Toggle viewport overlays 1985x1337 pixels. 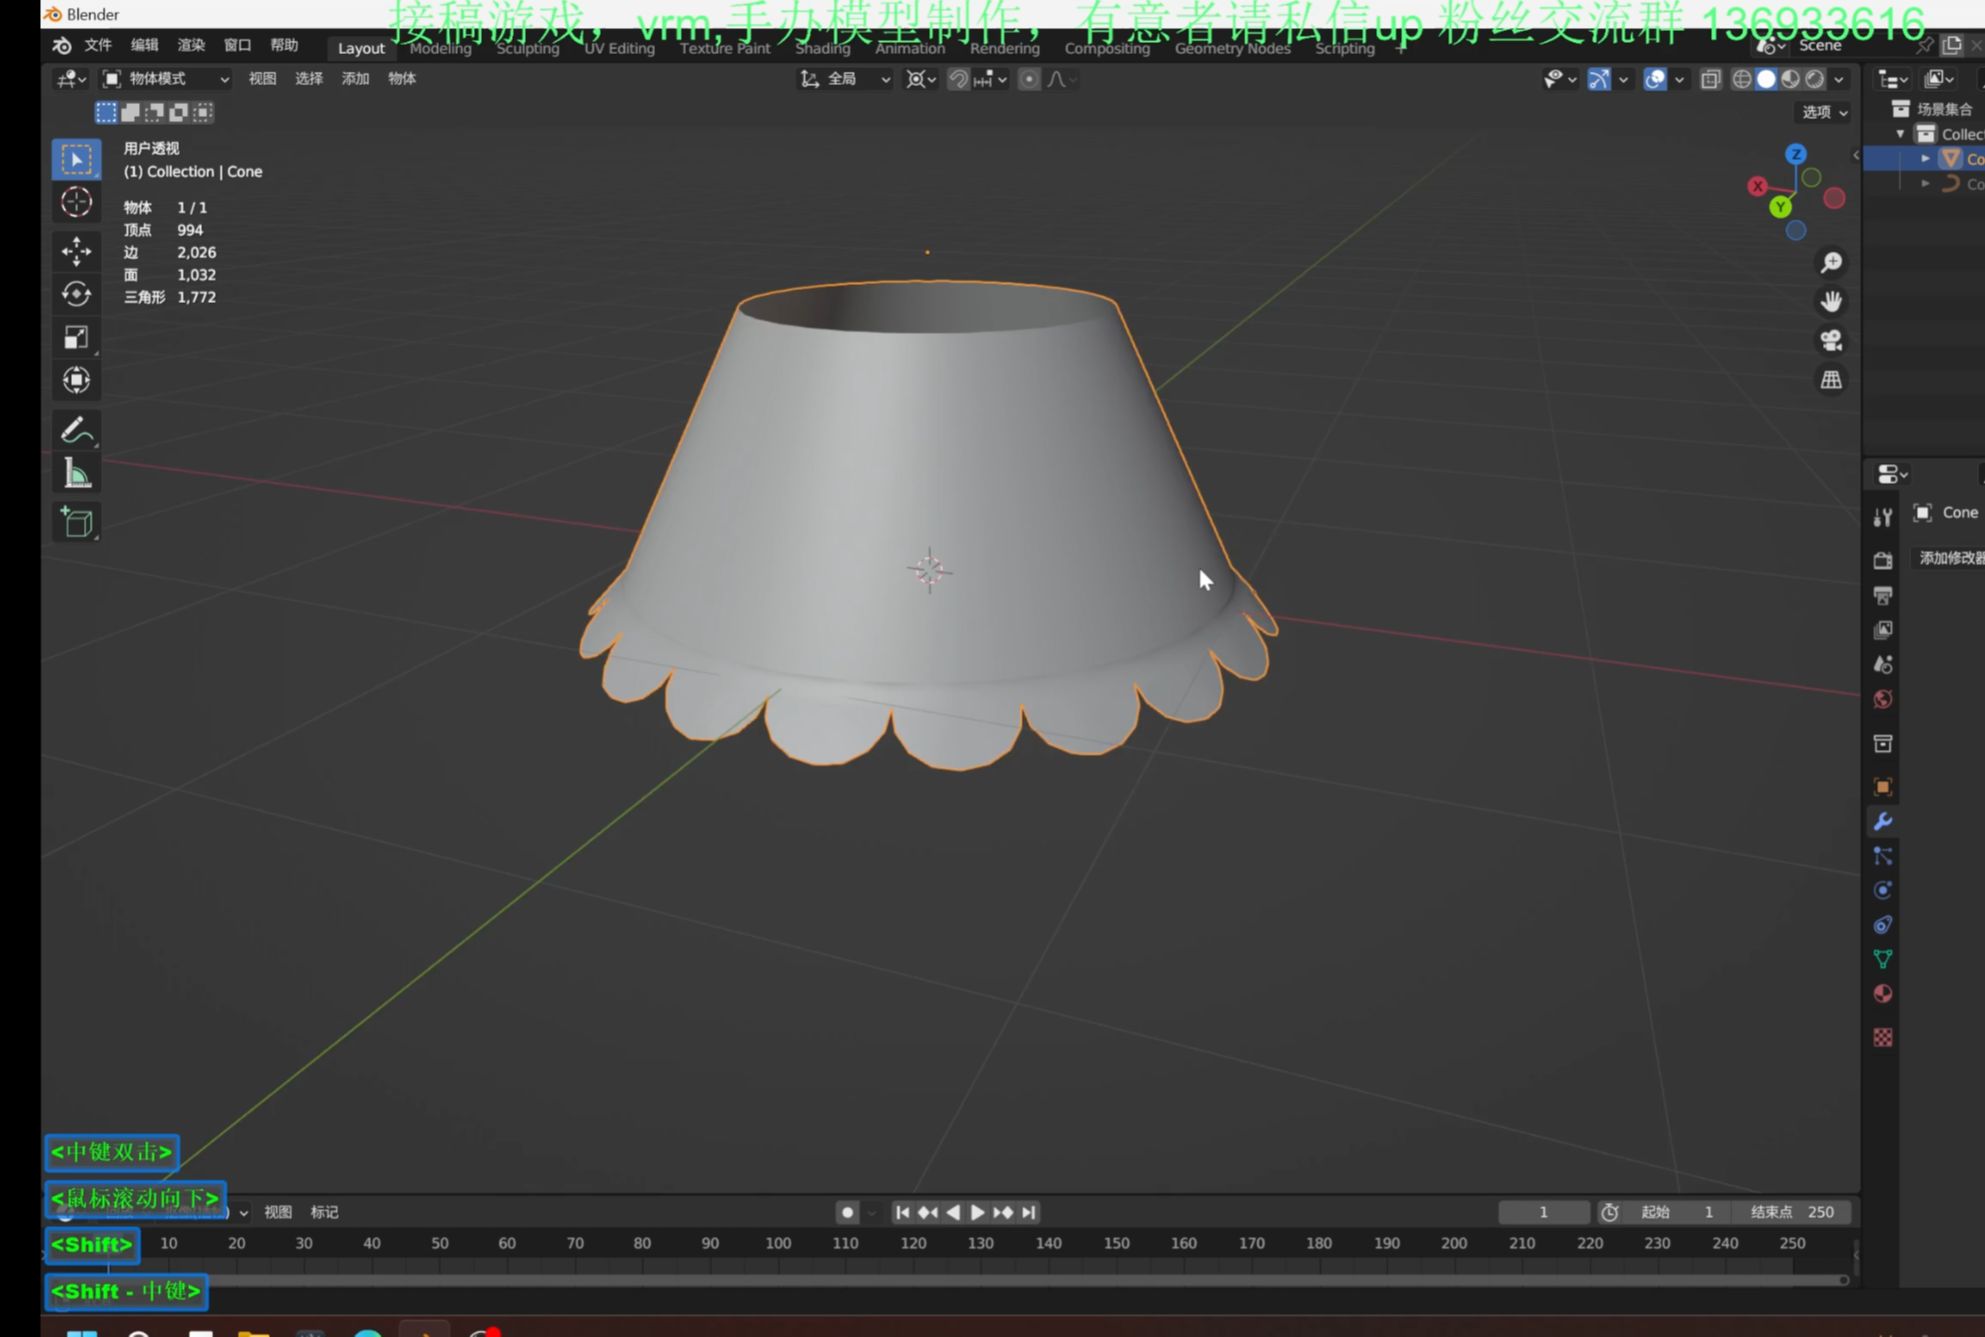1655,79
